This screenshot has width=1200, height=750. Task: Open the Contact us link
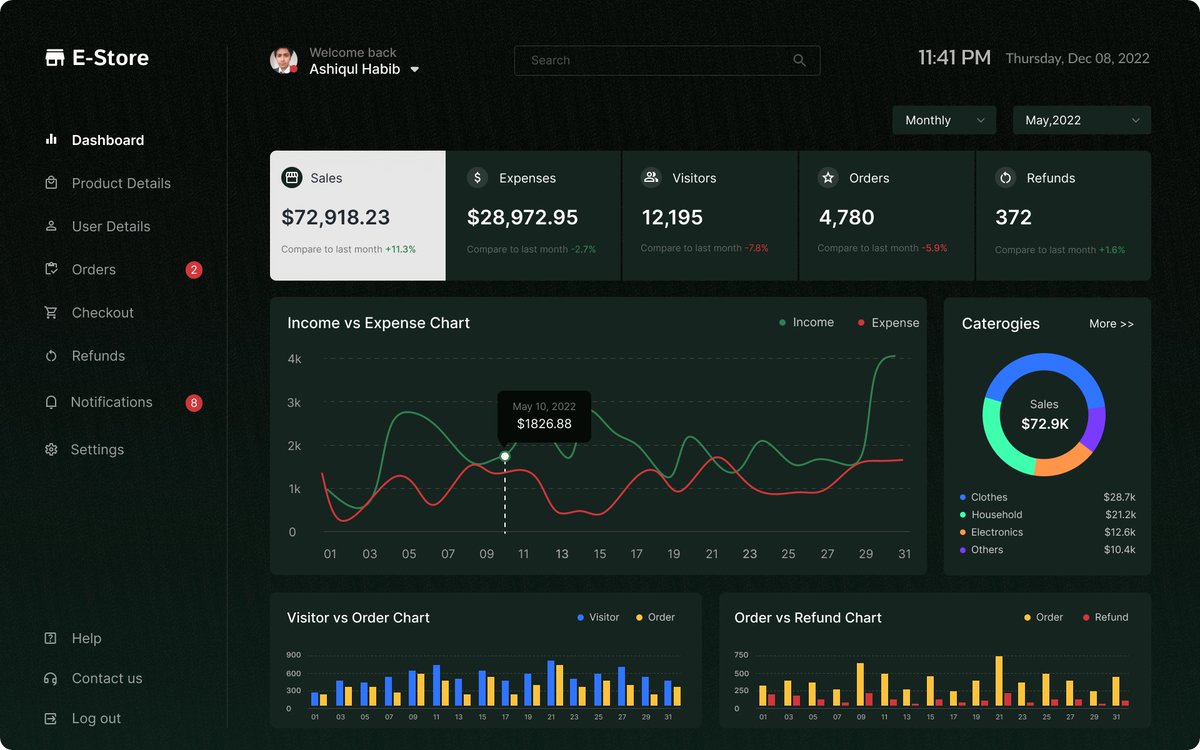click(x=107, y=678)
